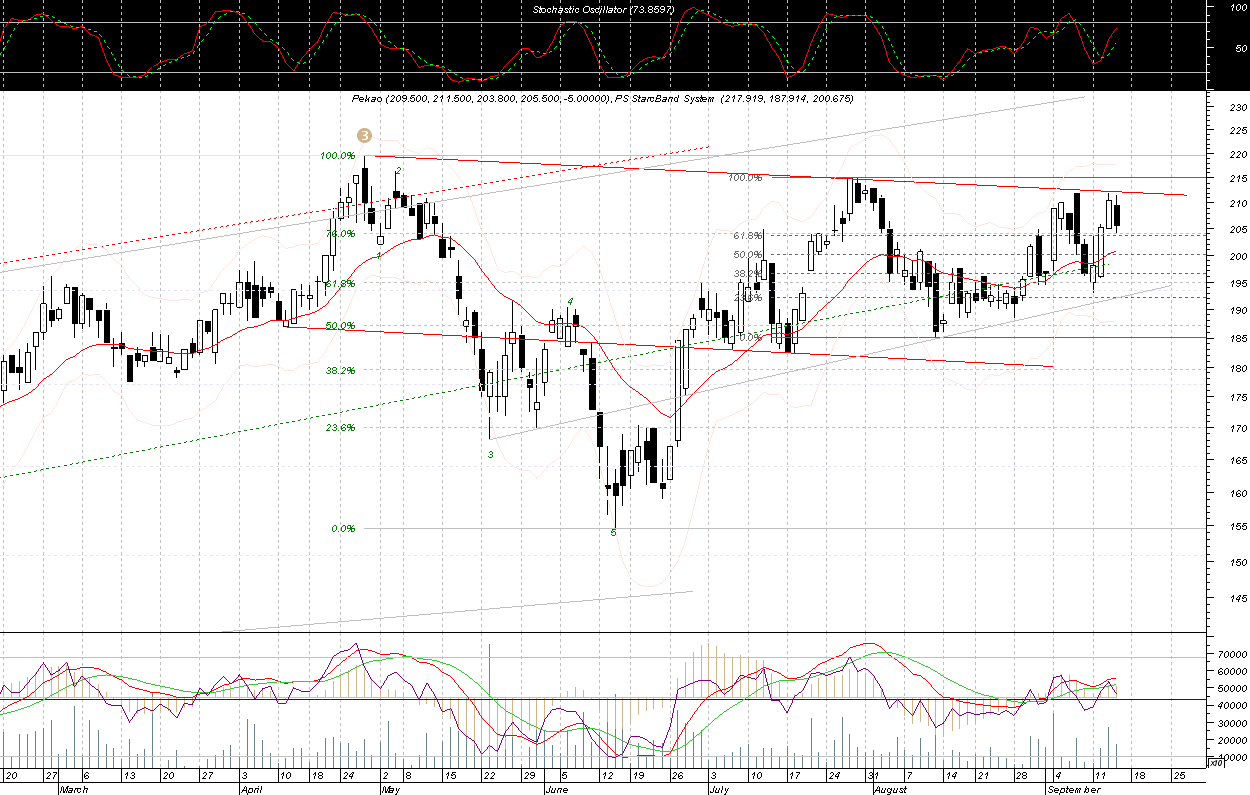Select the 155 price axis label
Viewport: 1250px width, 795px height.
pos(1236,527)
